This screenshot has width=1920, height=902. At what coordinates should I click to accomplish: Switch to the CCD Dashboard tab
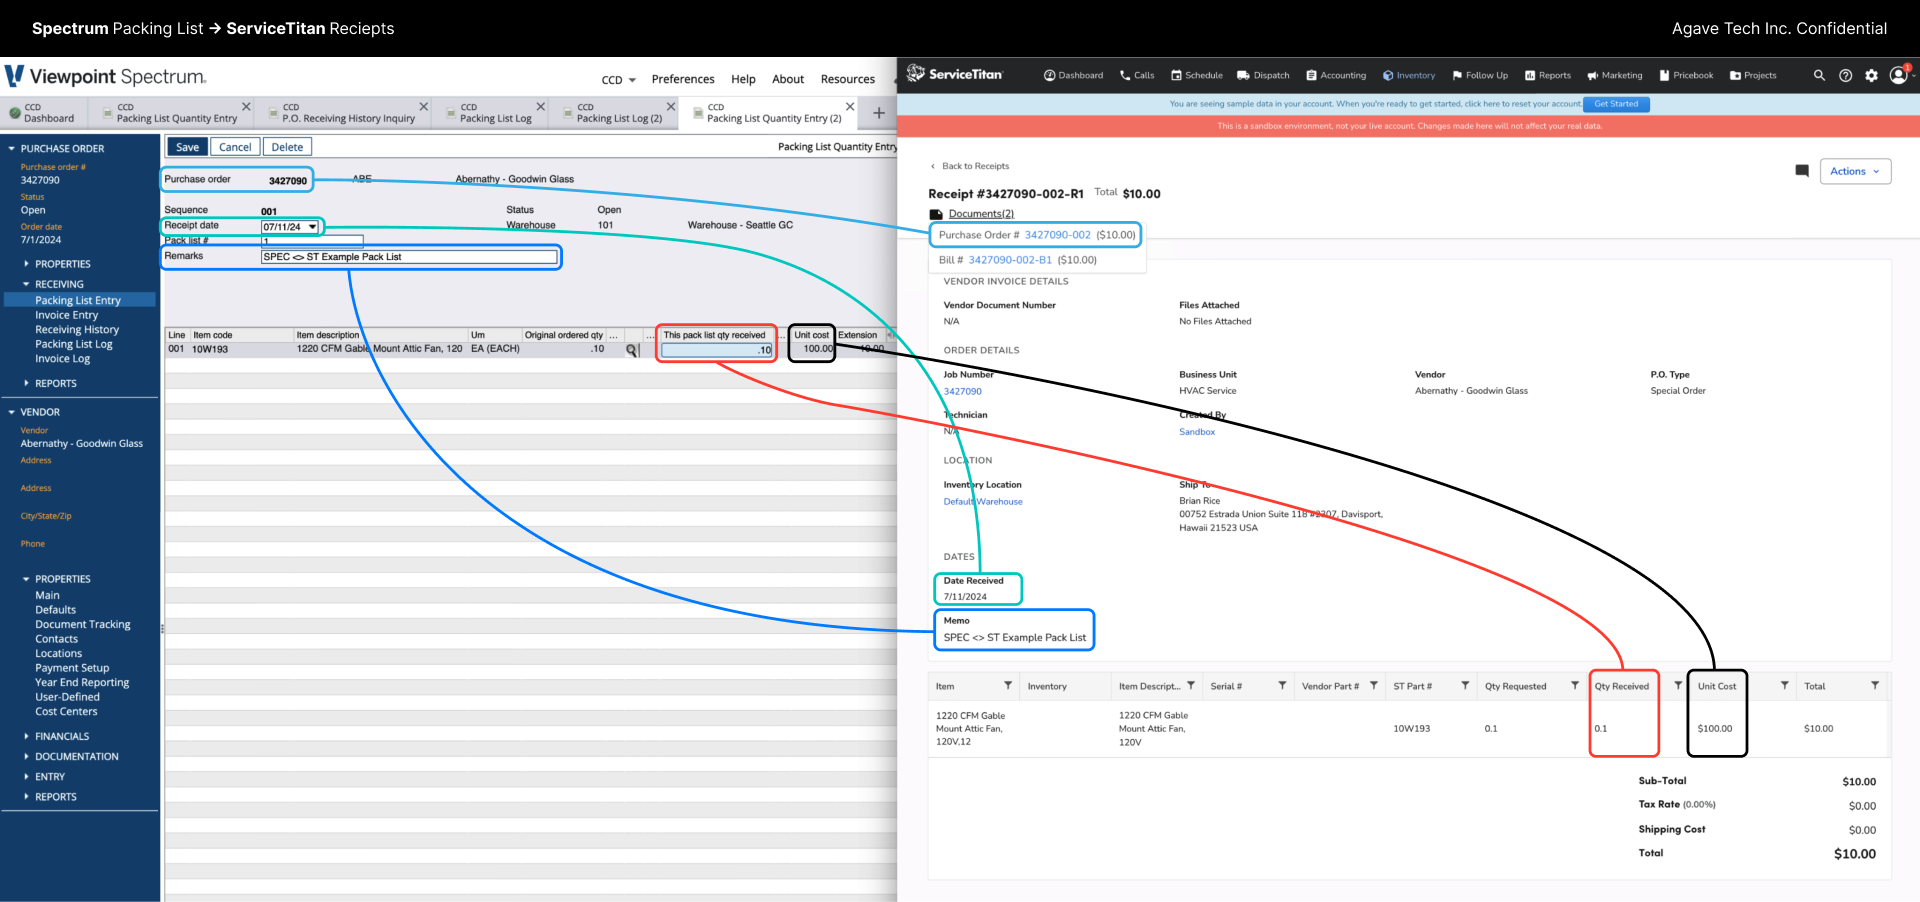pyautogui.click(x=42, y=113)
